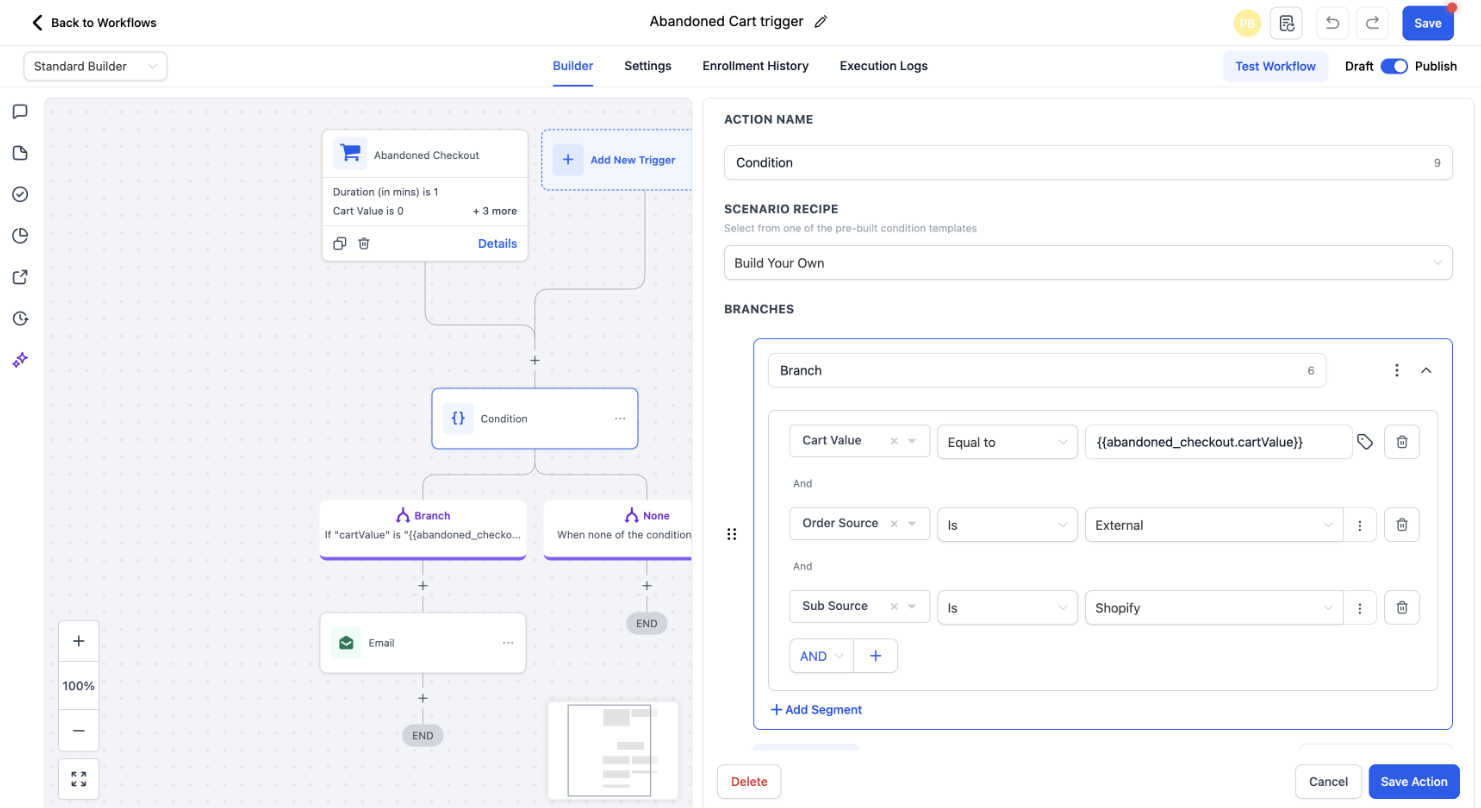1481x808 pixels.
Task: Fit the workflow canvas to screen
Action: click(x=79, y=779)
